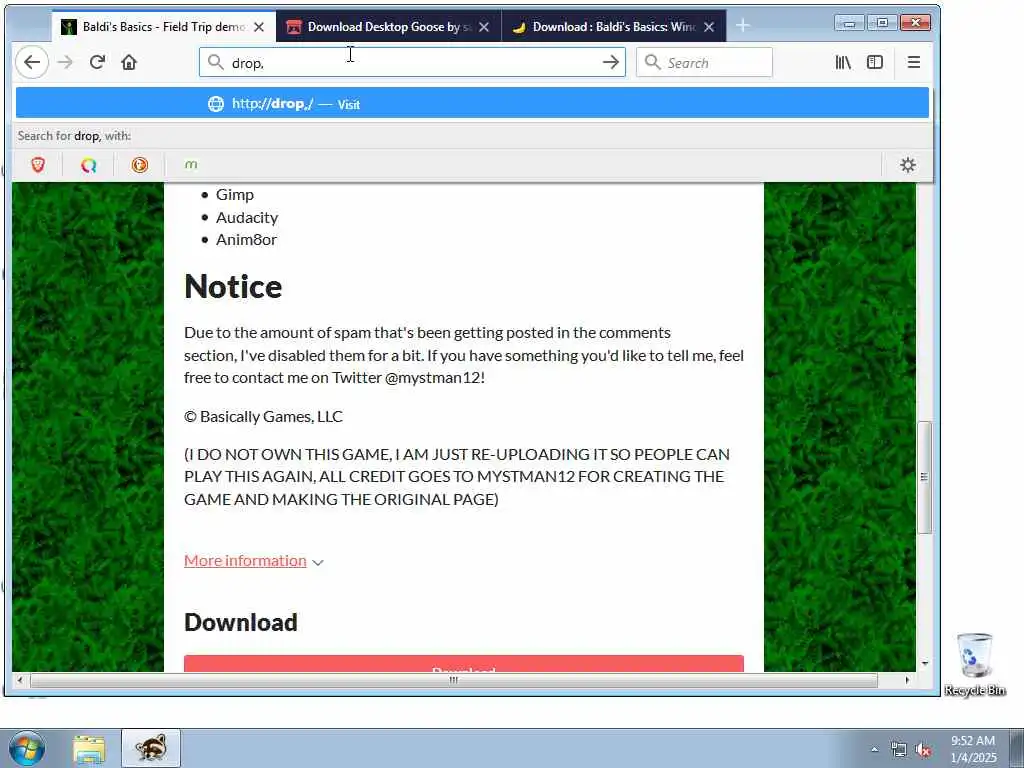Show hidden system tray icons
Image resolution: width=1024 pixels, height=768 pixels.
coord(874,749)
